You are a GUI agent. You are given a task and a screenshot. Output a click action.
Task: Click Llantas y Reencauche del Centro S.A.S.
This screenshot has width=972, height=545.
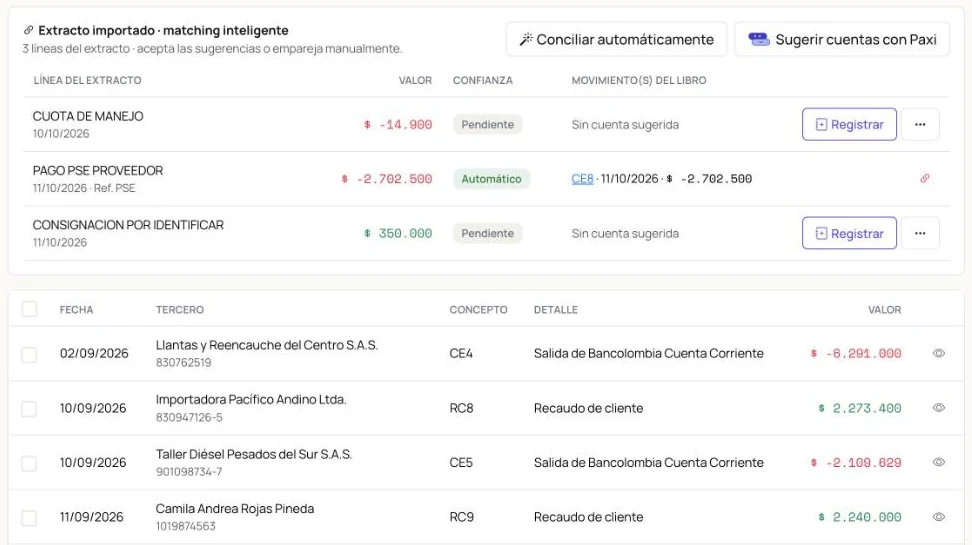(x=267, y=345)
